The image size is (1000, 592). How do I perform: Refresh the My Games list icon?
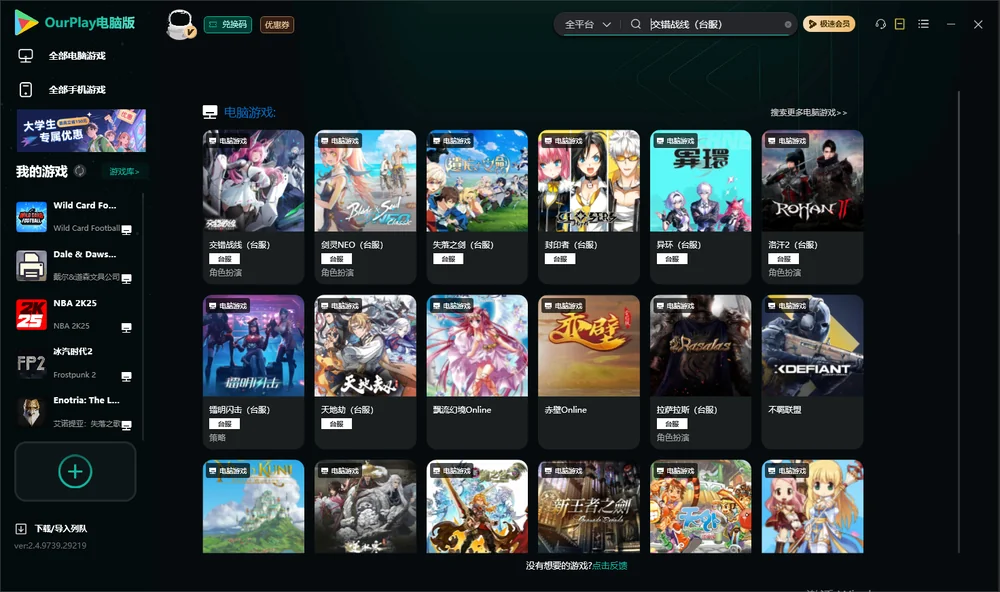pyautogui.click(x=80, y=171)
